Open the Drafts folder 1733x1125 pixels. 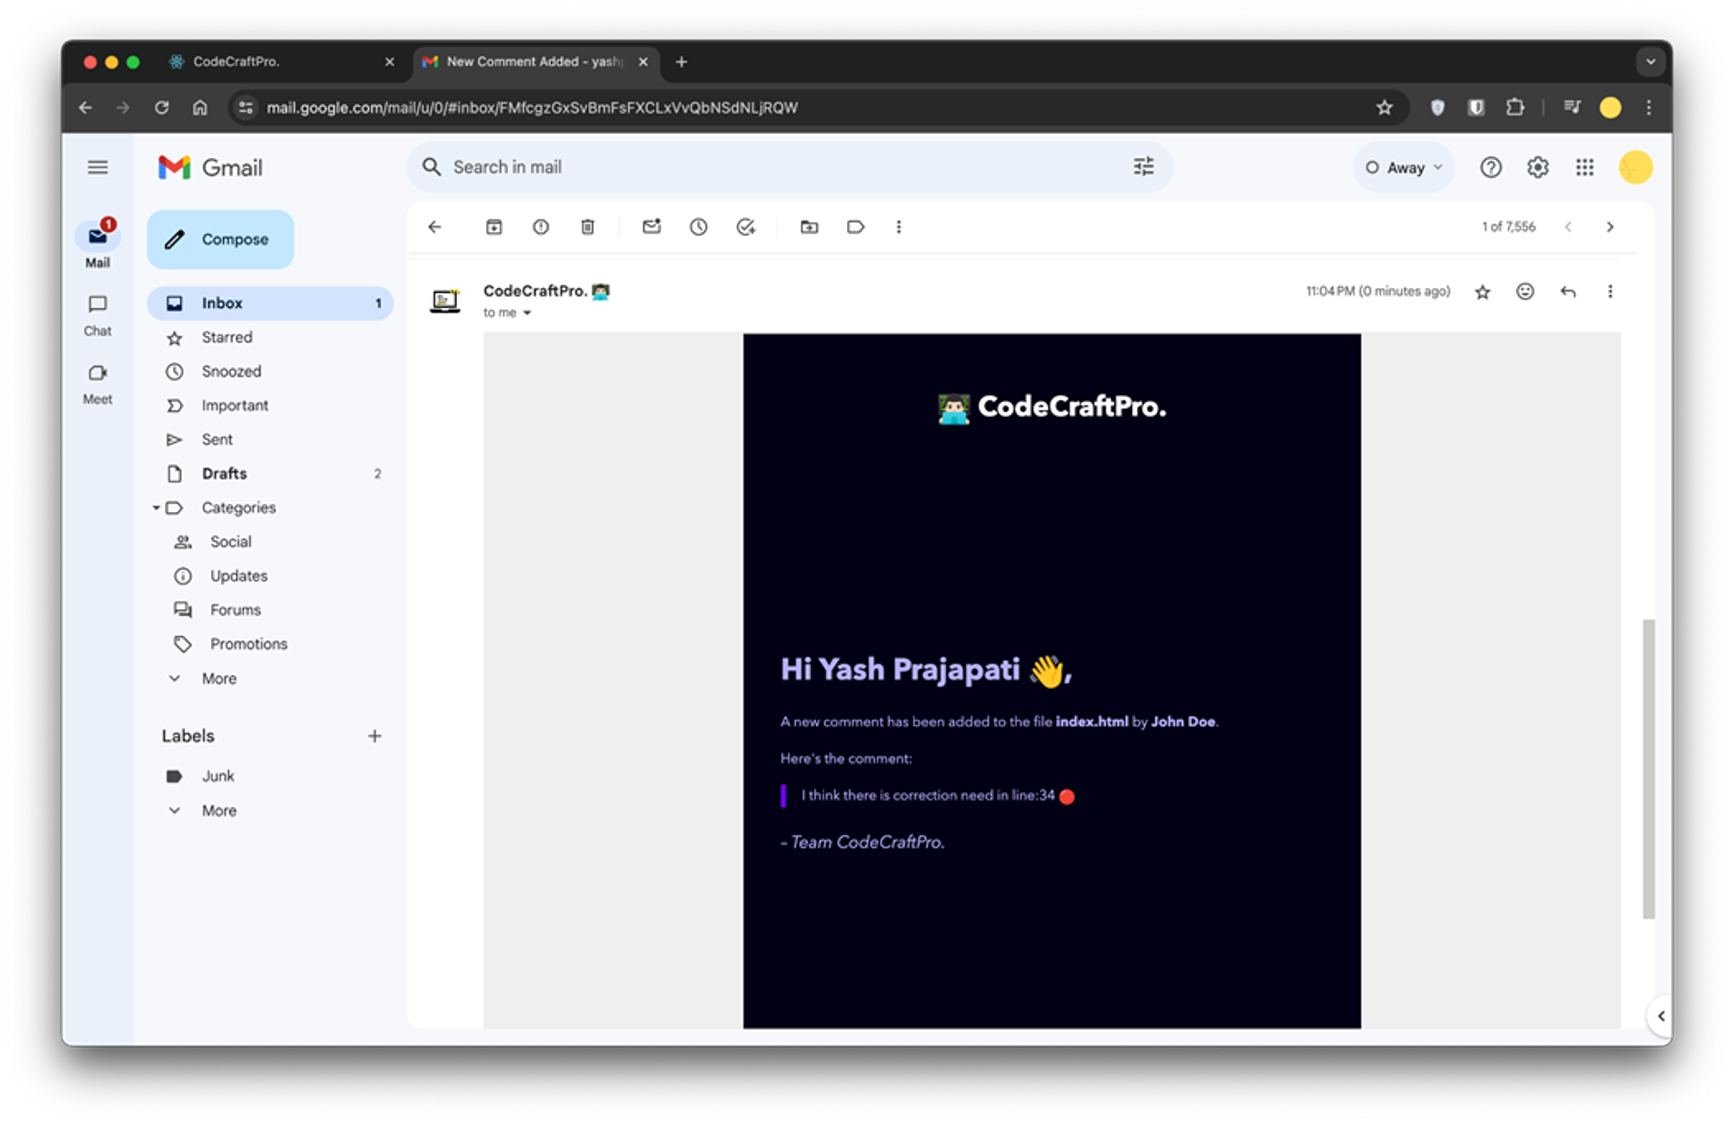[x=270, y=473]
